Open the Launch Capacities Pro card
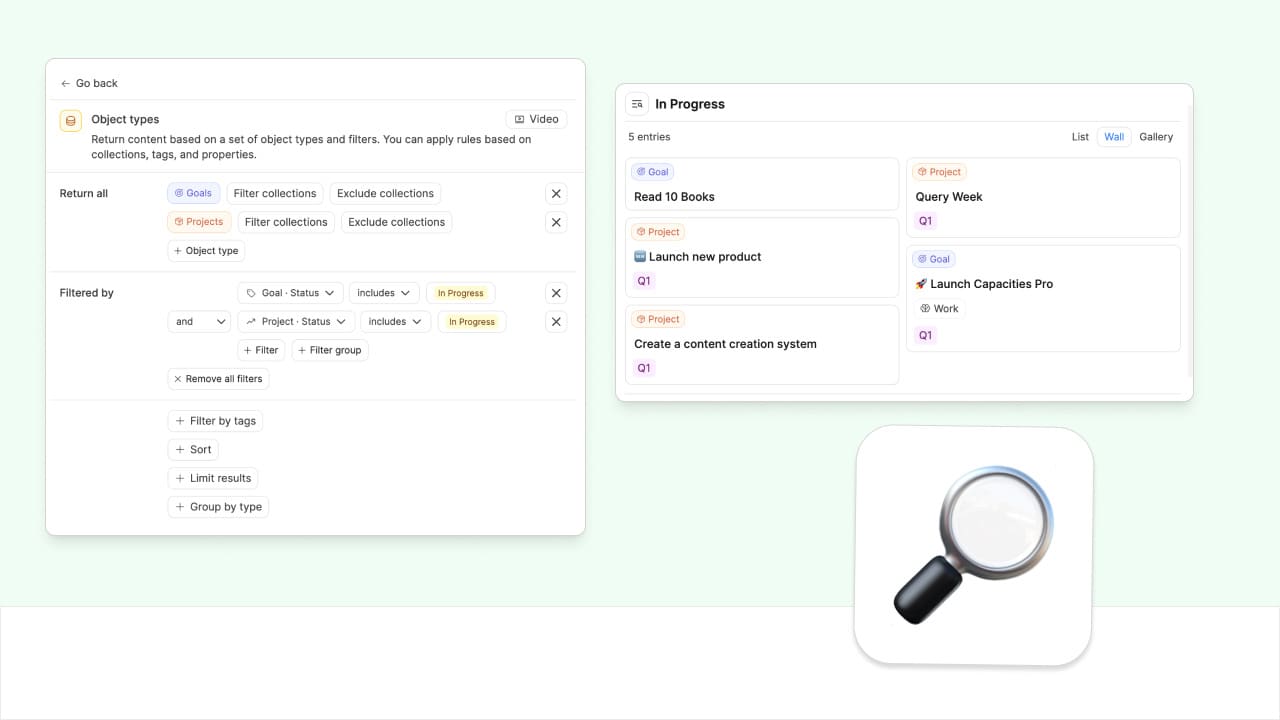Viewport: 1280px width, 720px height. click(x=990, y=284)
